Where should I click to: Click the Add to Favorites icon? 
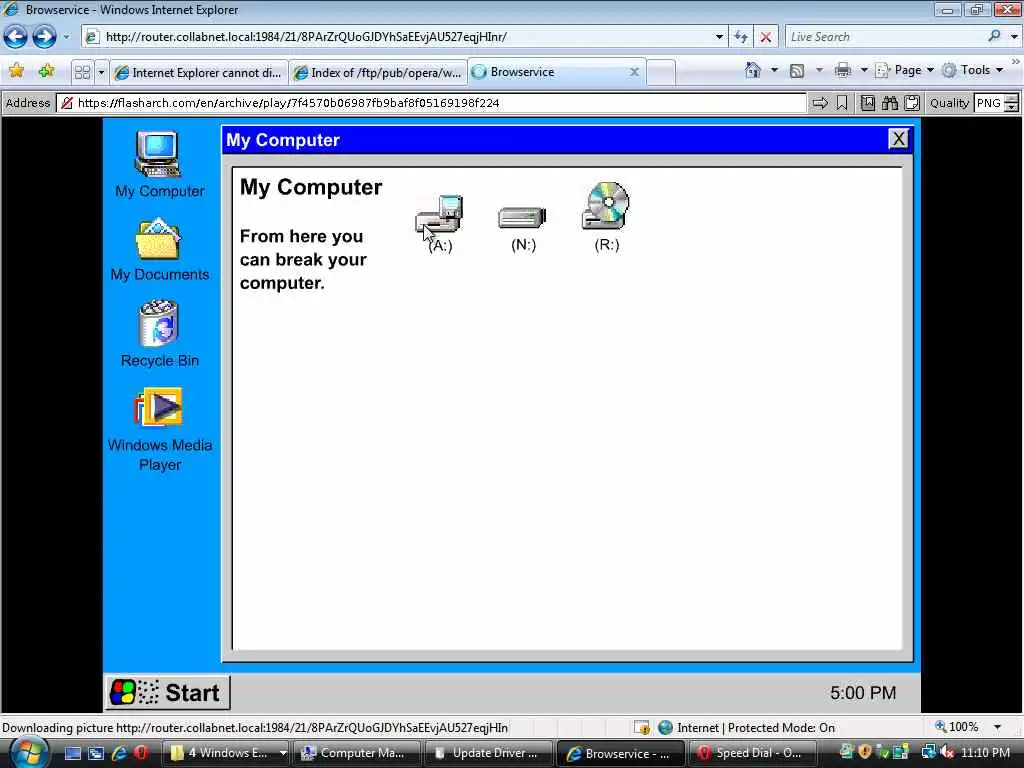46,71
